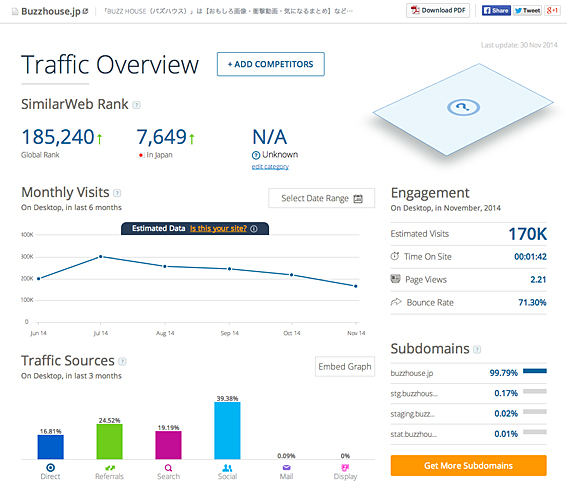The image size is (567, 489).
Task: Click the Mail envelope icon
Action: (x=286, y=468)
